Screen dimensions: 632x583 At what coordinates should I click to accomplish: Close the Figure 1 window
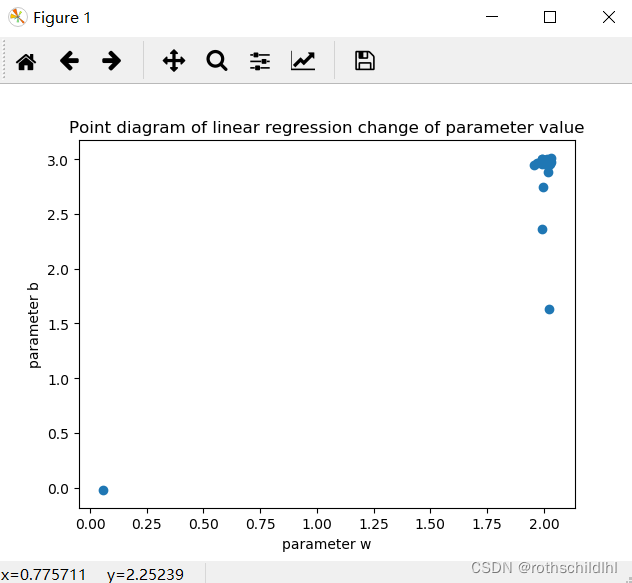[608, 17]
